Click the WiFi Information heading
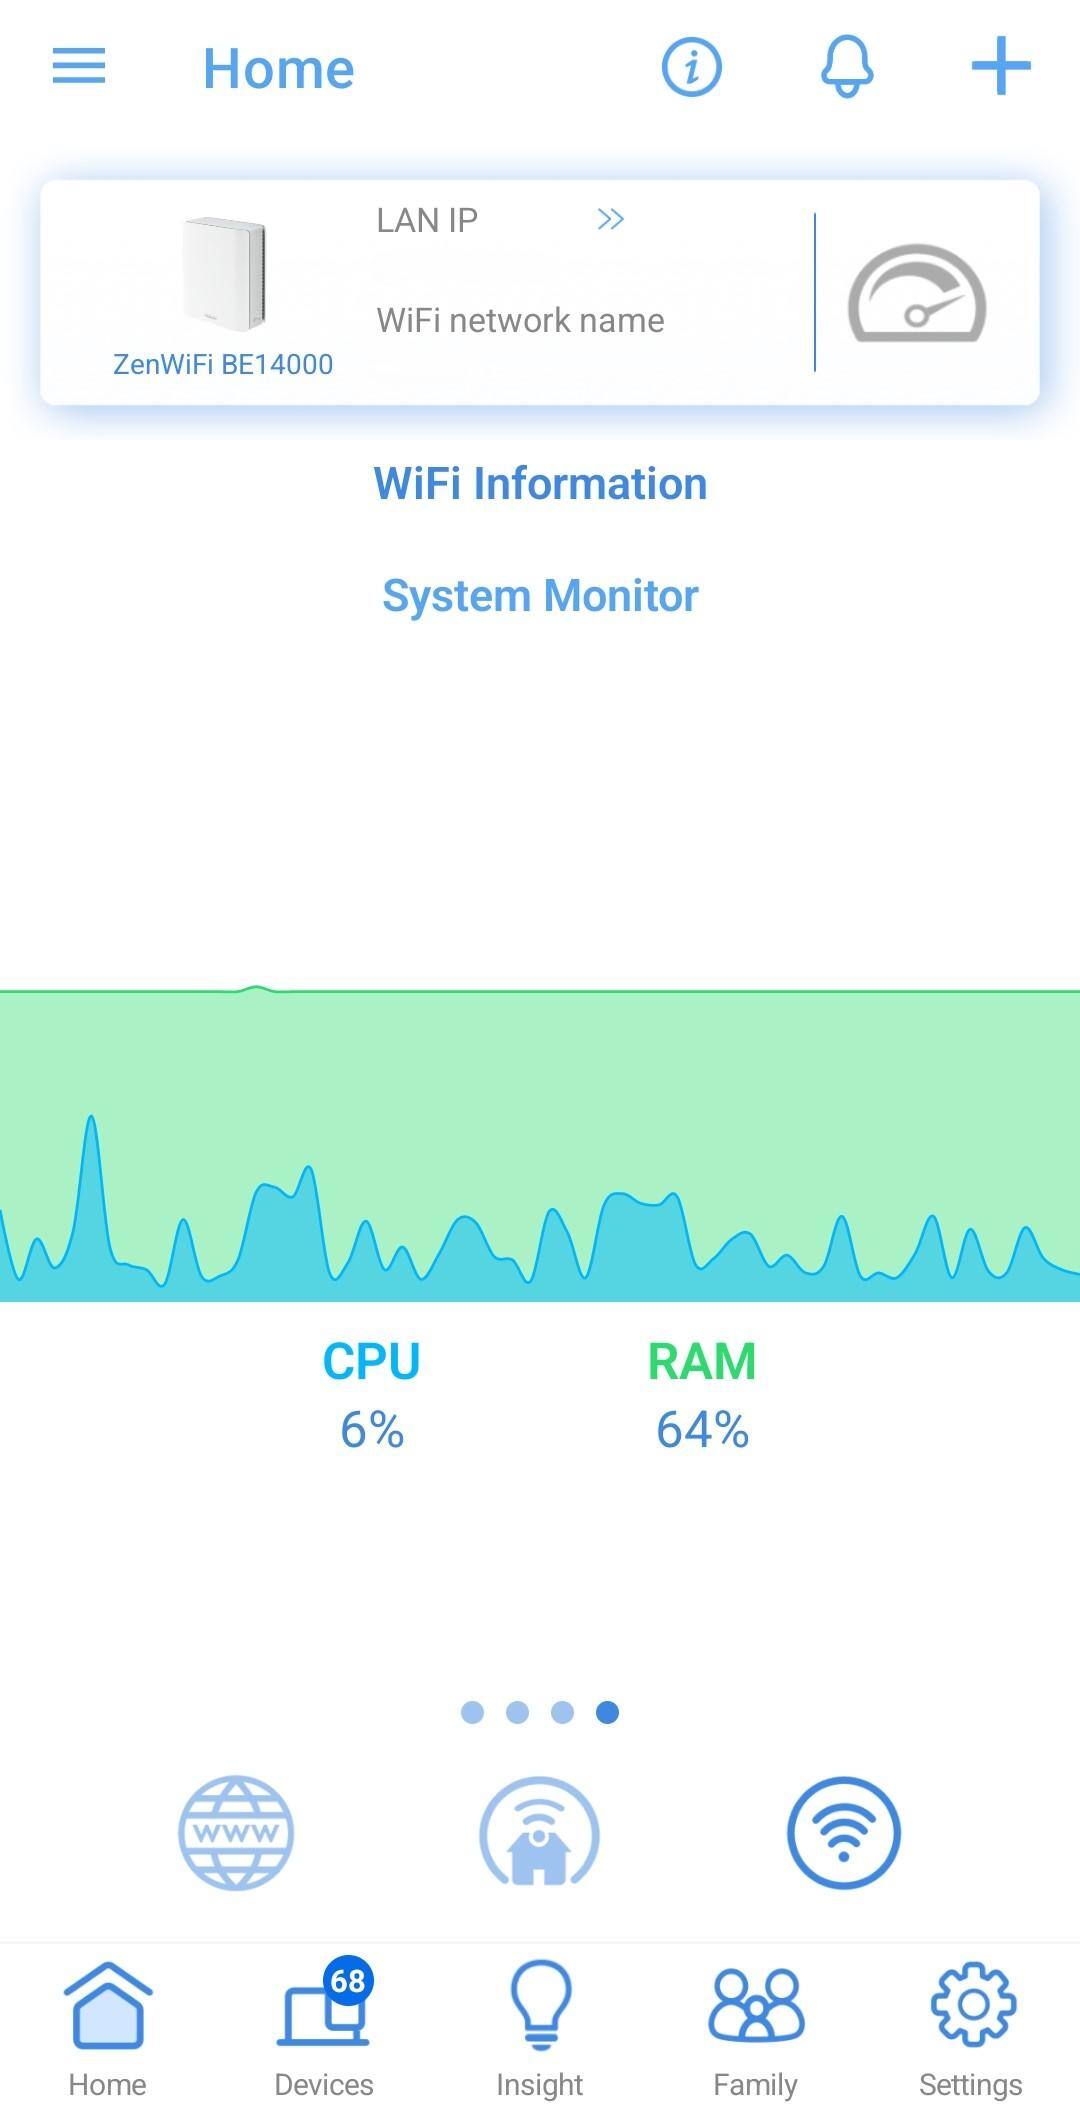1080x2113 pixels. 540,484
